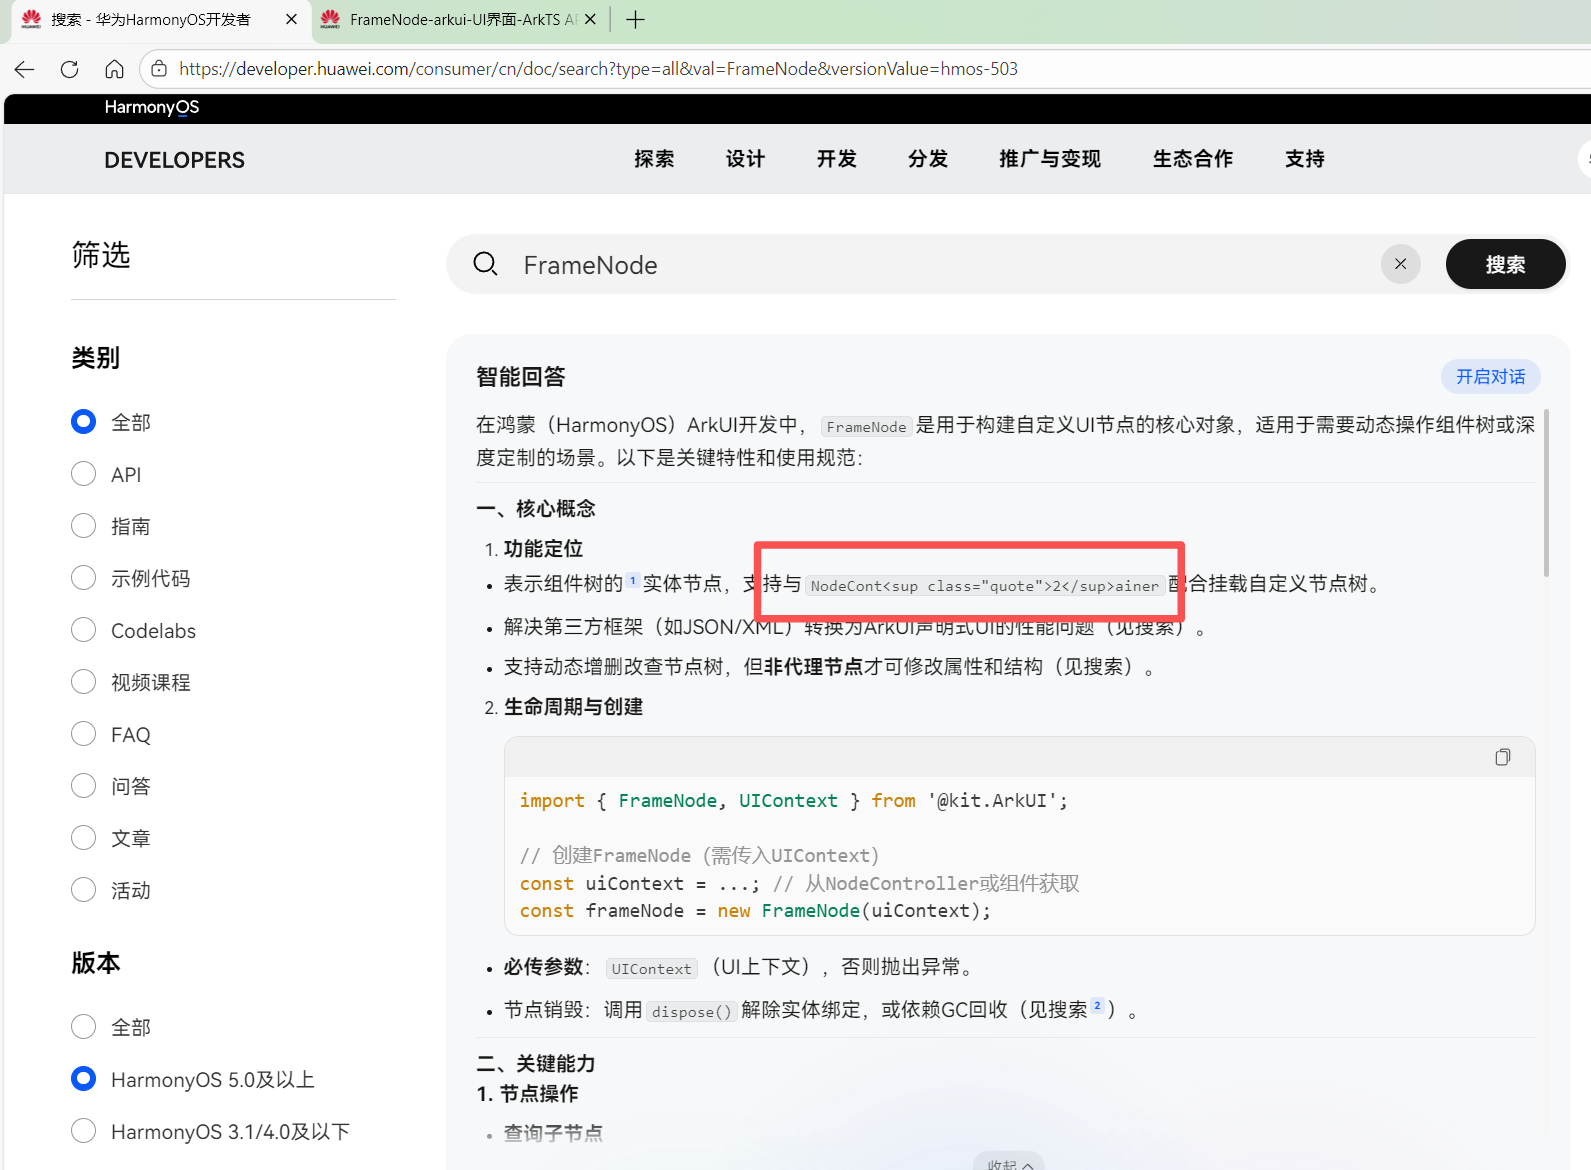Click the magnifier icon in search box
This screenshot has width=1591, height=1170.
click(486, 264)
